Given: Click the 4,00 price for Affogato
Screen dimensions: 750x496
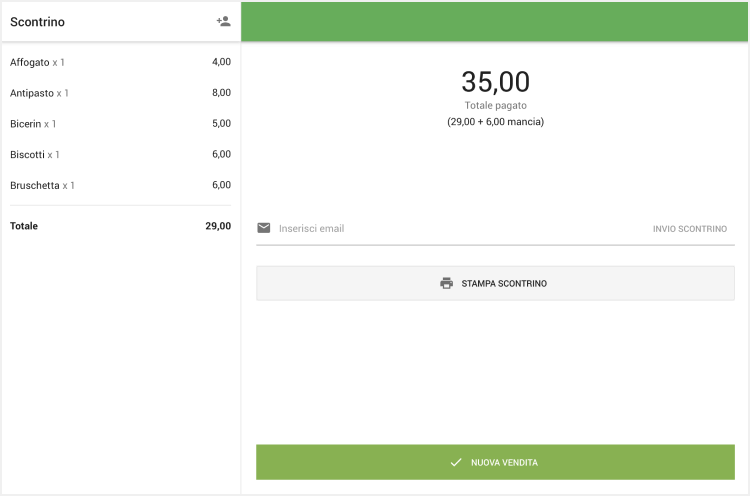Looking at the screenshot, I should click(221, 62).
